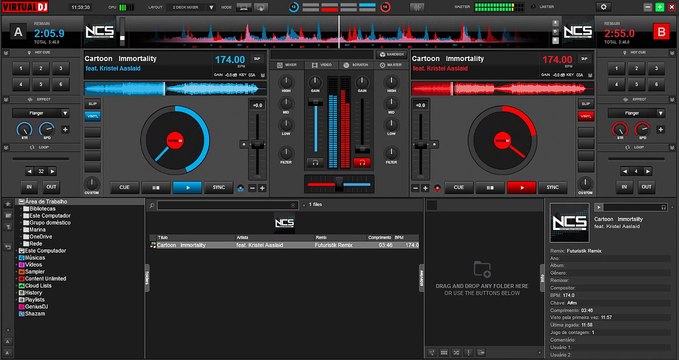
Task: Toggle deck B VINYL mode
Action: click(x=585, y=116)
